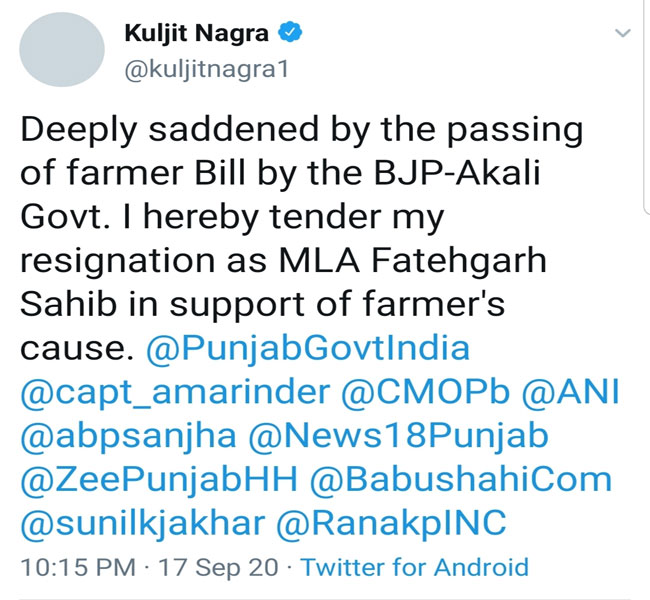Open the @CMOPb mention
This screenshot has width=650, height=600.
(425, 391)
